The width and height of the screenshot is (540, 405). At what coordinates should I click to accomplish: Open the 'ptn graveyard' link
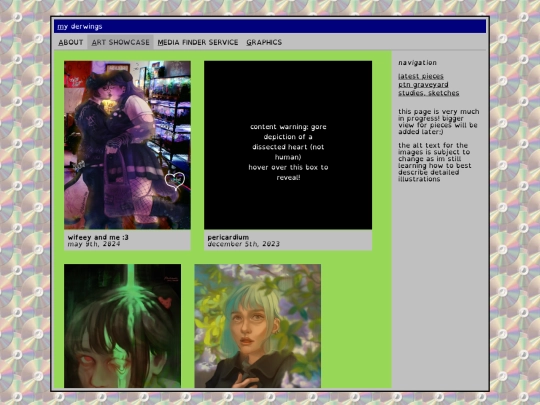coord(423,84)
